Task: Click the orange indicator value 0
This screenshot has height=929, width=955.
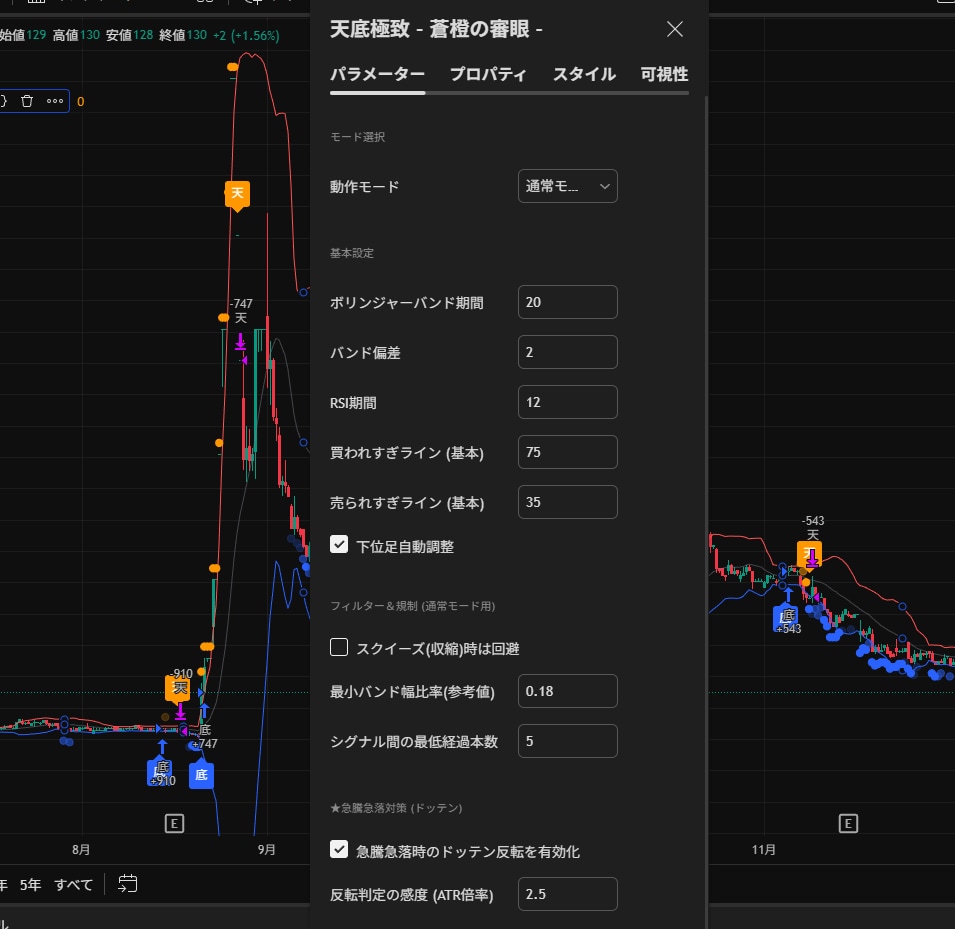Action: pyautogui.click(x=80, y=102)
